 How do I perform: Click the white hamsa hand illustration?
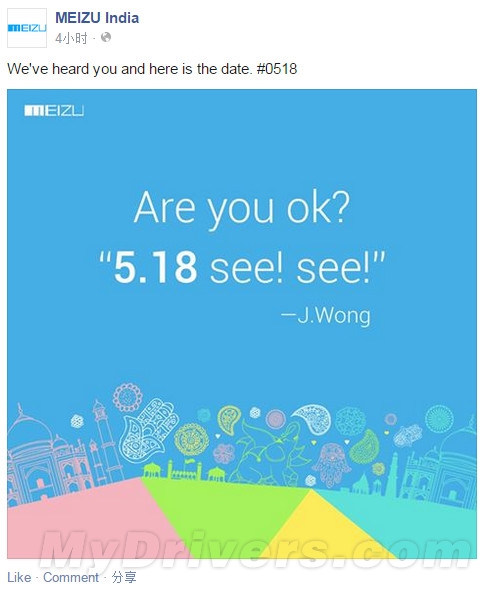pos(150,429)
